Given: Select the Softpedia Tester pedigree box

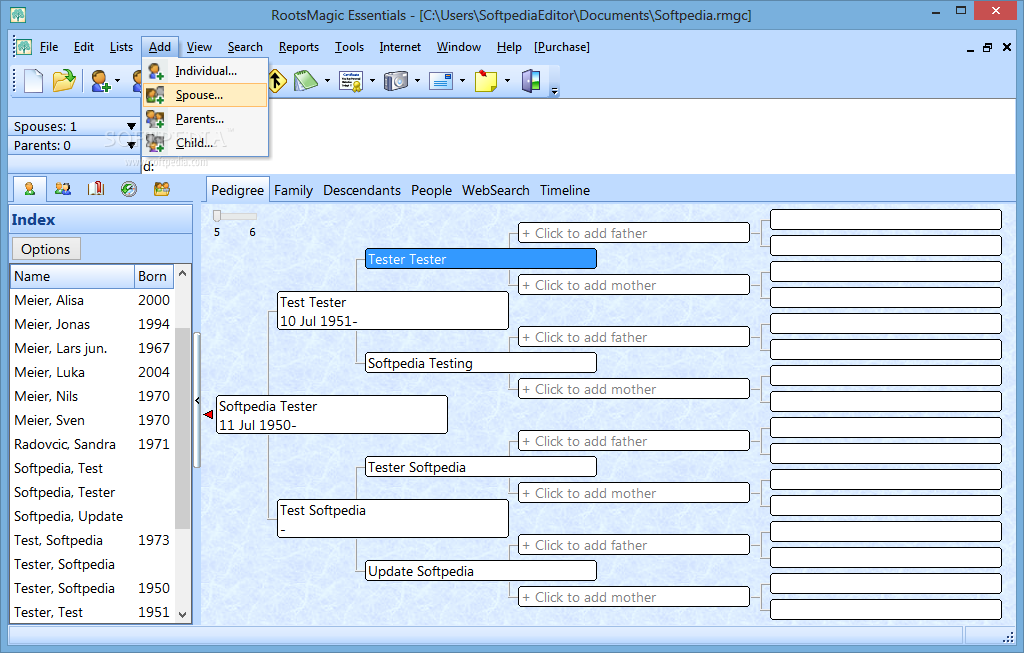Looking at the screenshot, I should coord(332,415).
